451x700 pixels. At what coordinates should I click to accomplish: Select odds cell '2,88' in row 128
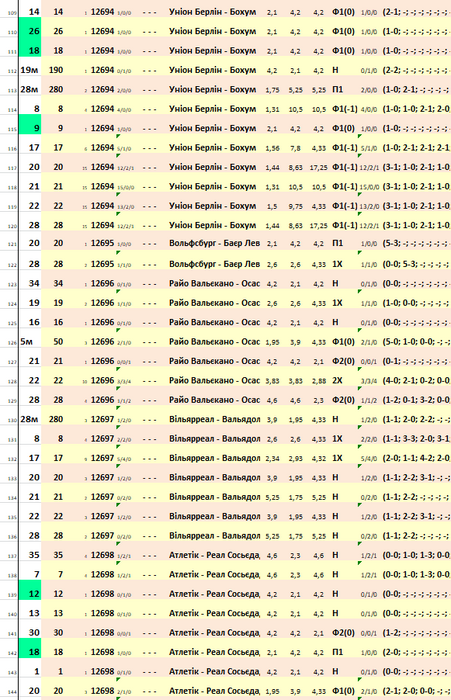tap(319, 381)
